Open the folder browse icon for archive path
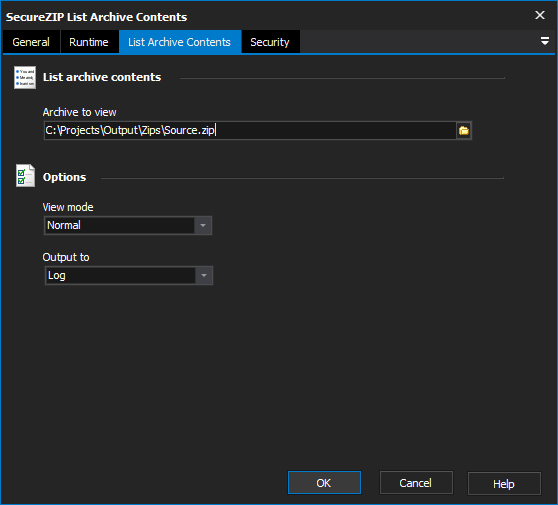The width and height of the screenshot is (558, 505). coord(464,131)
